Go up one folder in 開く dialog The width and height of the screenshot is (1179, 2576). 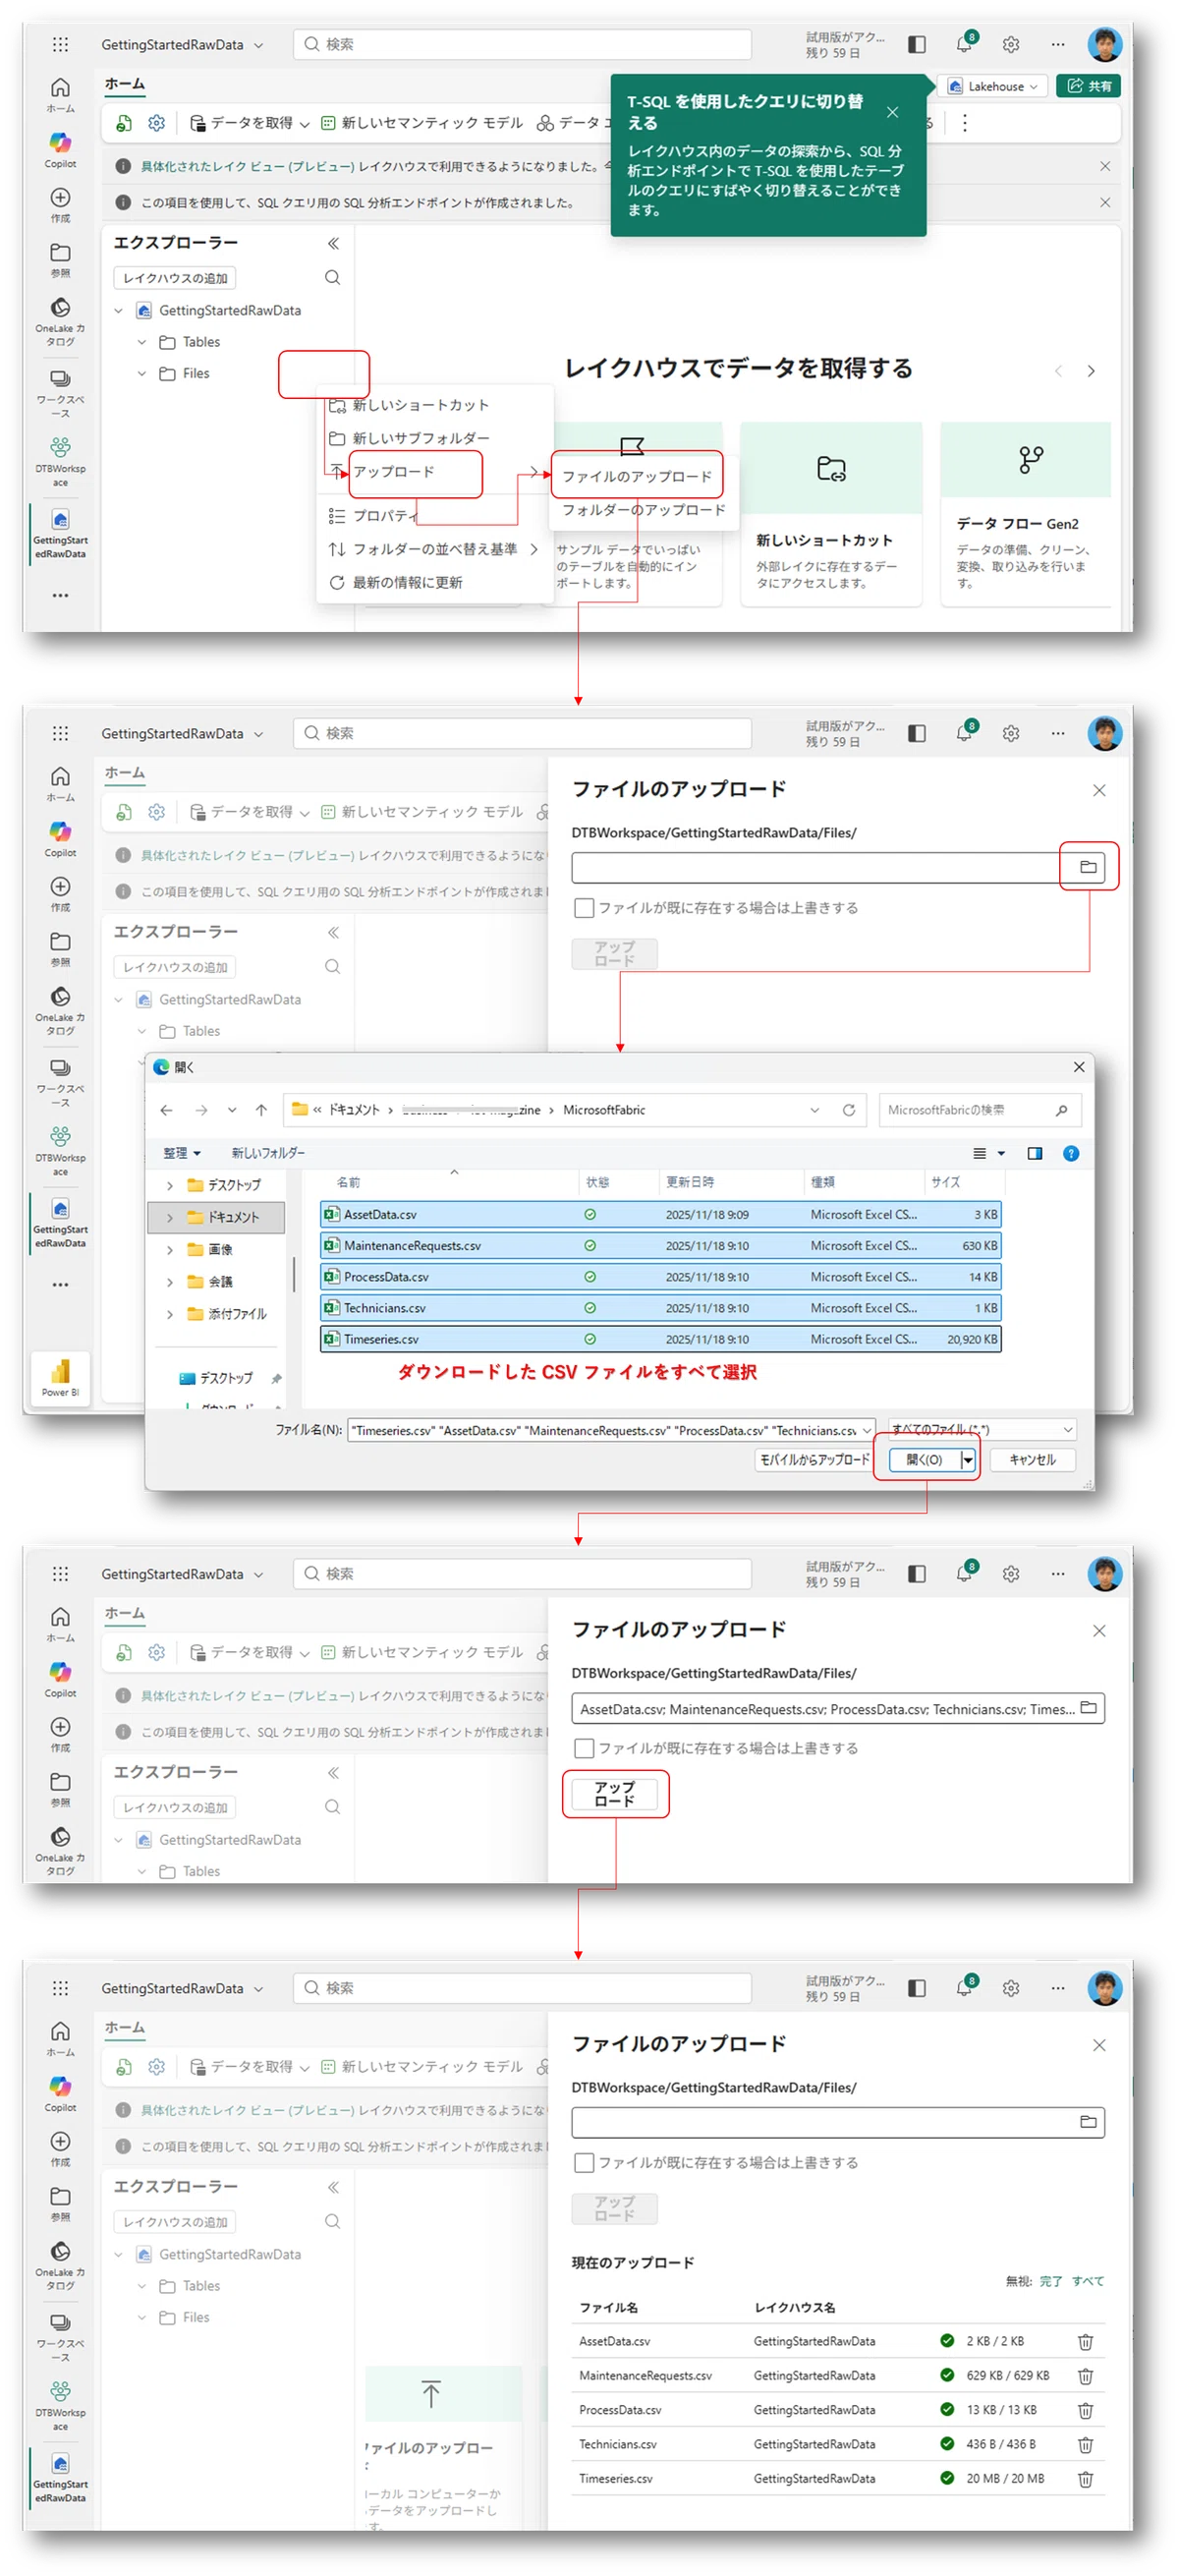(x=261, y=1110)
